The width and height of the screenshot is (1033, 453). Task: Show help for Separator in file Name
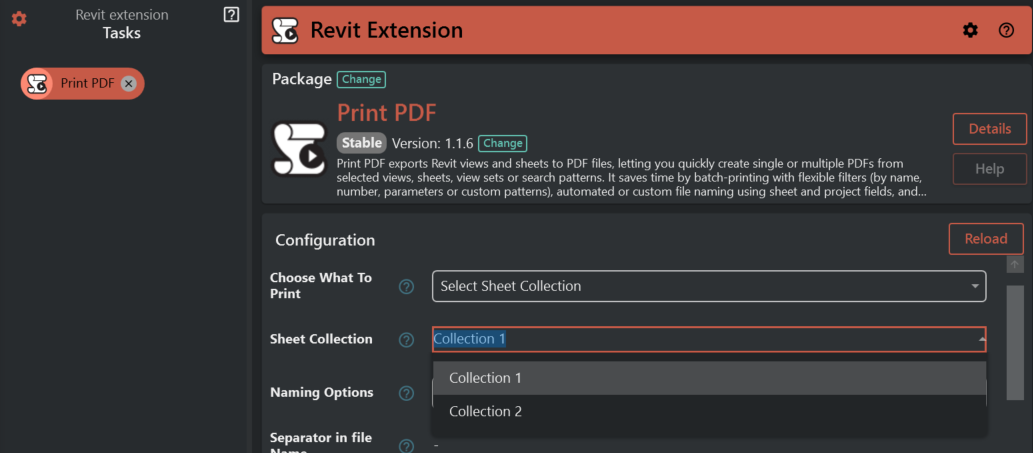406,445
